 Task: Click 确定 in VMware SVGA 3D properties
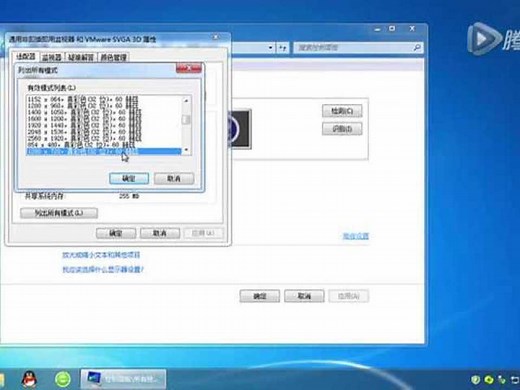pos(116,233)
